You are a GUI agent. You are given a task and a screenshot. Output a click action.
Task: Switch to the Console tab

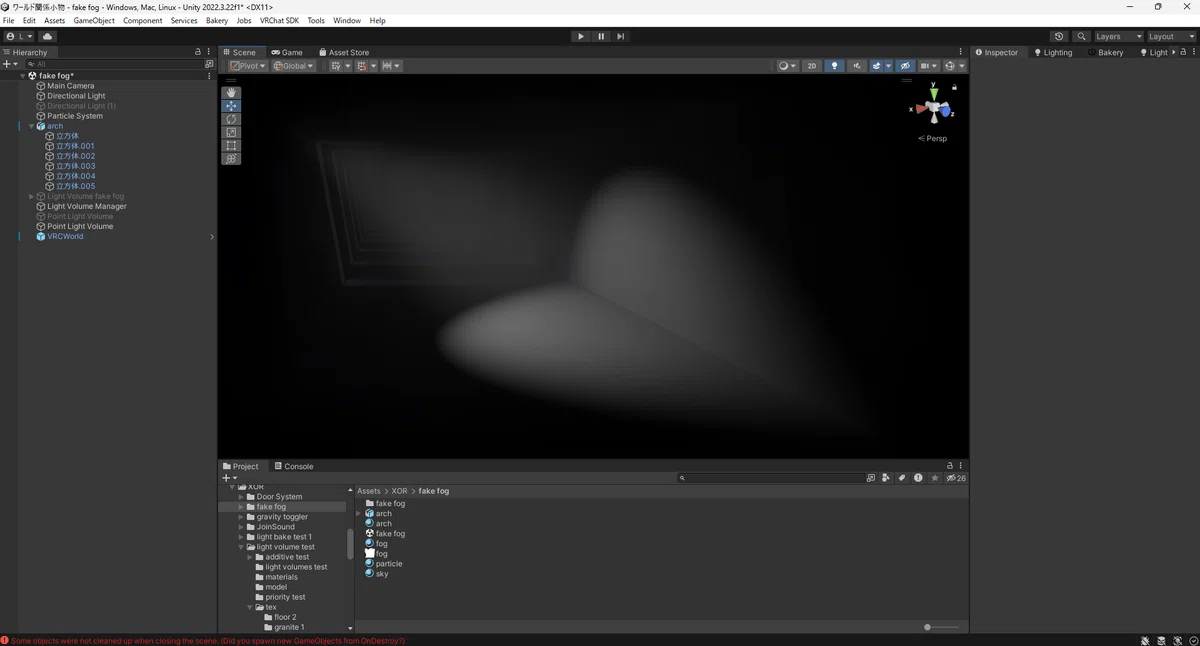(x=293, y=466)
